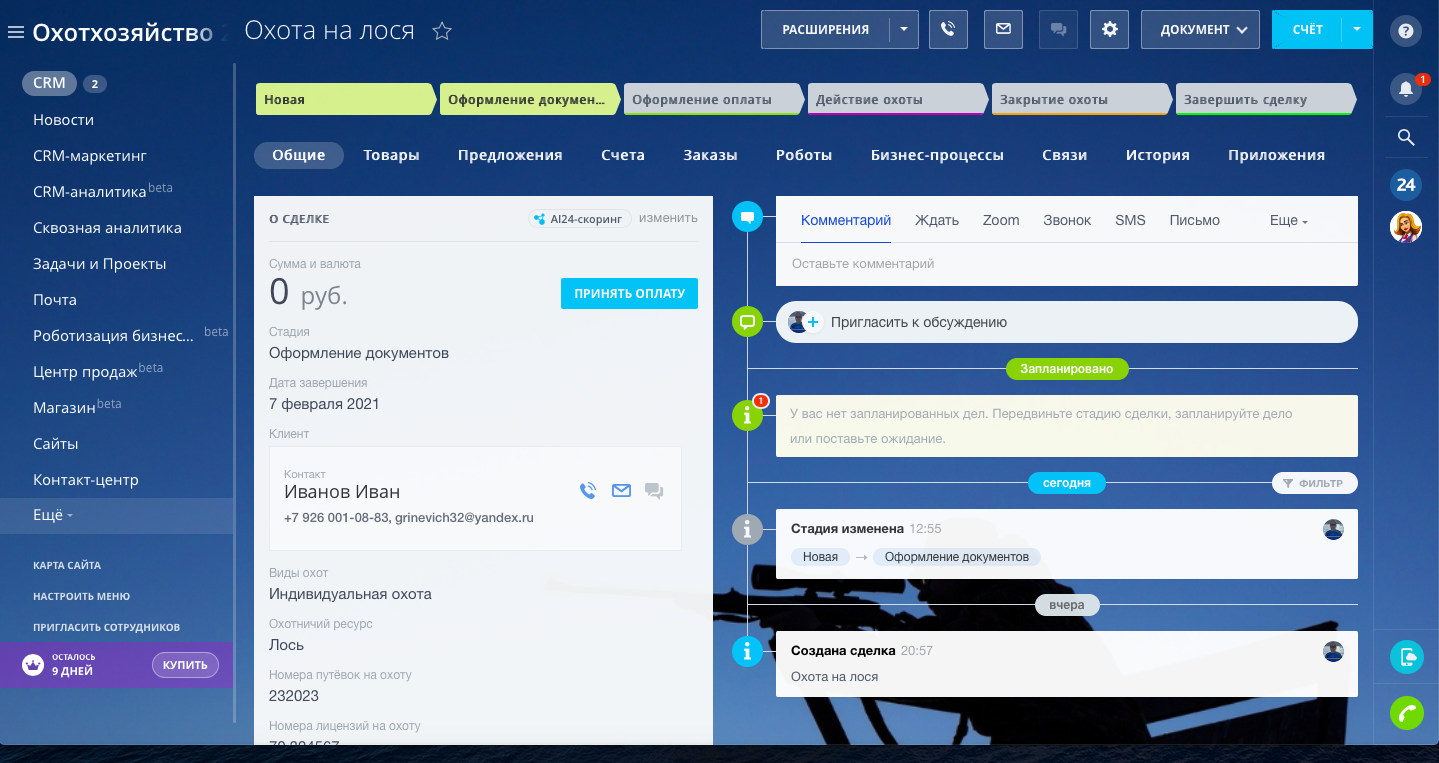
Task: Select the Роботы tab
Action: 804,155
